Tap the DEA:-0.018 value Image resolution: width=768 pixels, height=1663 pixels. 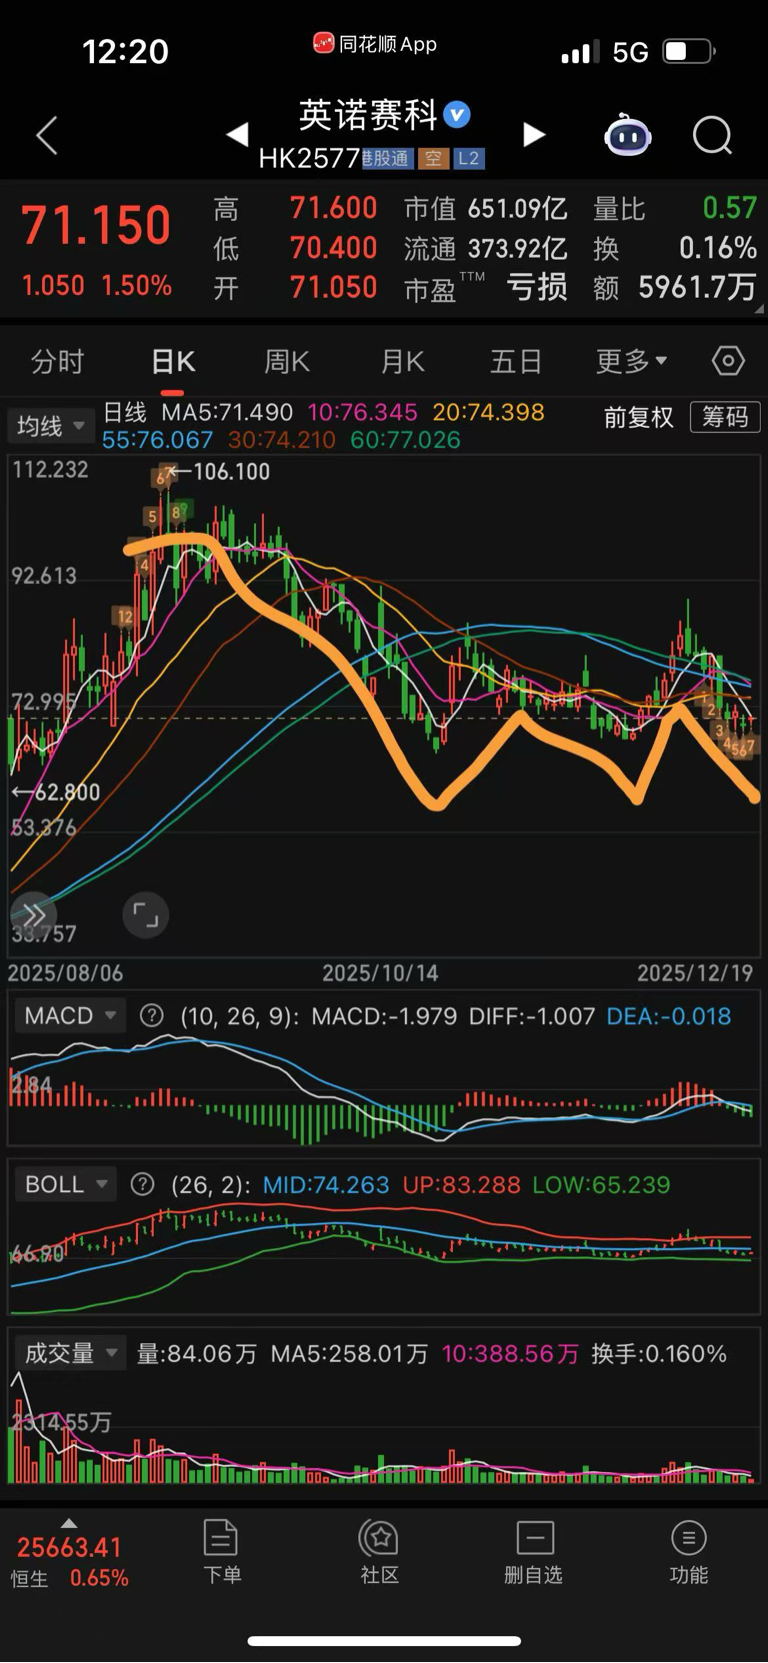[669, 1016]
